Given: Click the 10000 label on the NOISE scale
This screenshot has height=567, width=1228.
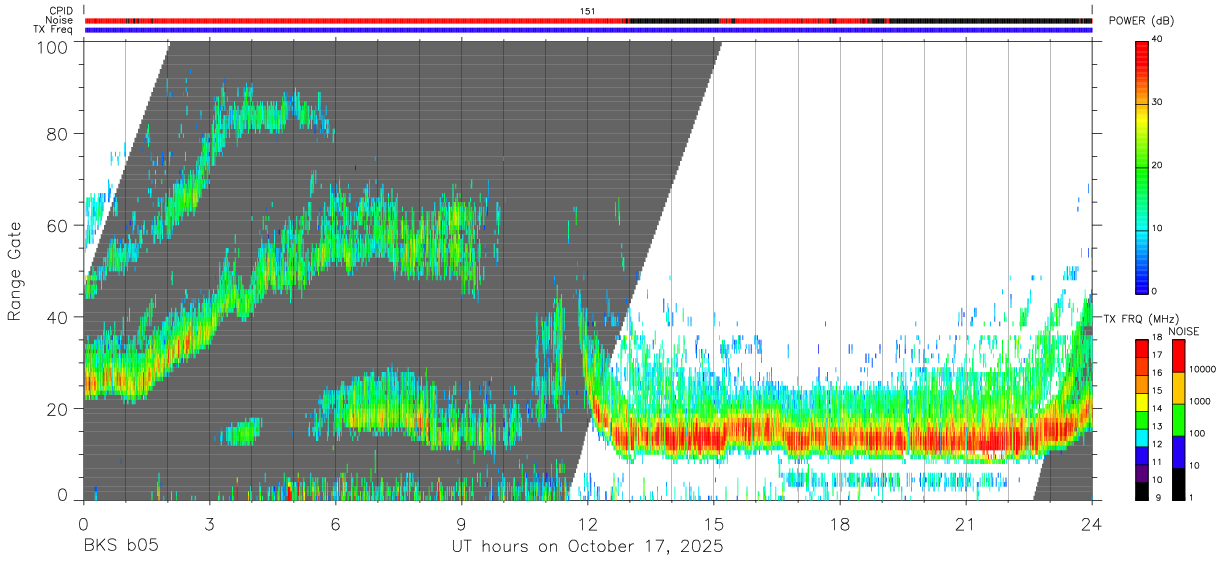Looking at the screenshot, I should coord(1203,369).
